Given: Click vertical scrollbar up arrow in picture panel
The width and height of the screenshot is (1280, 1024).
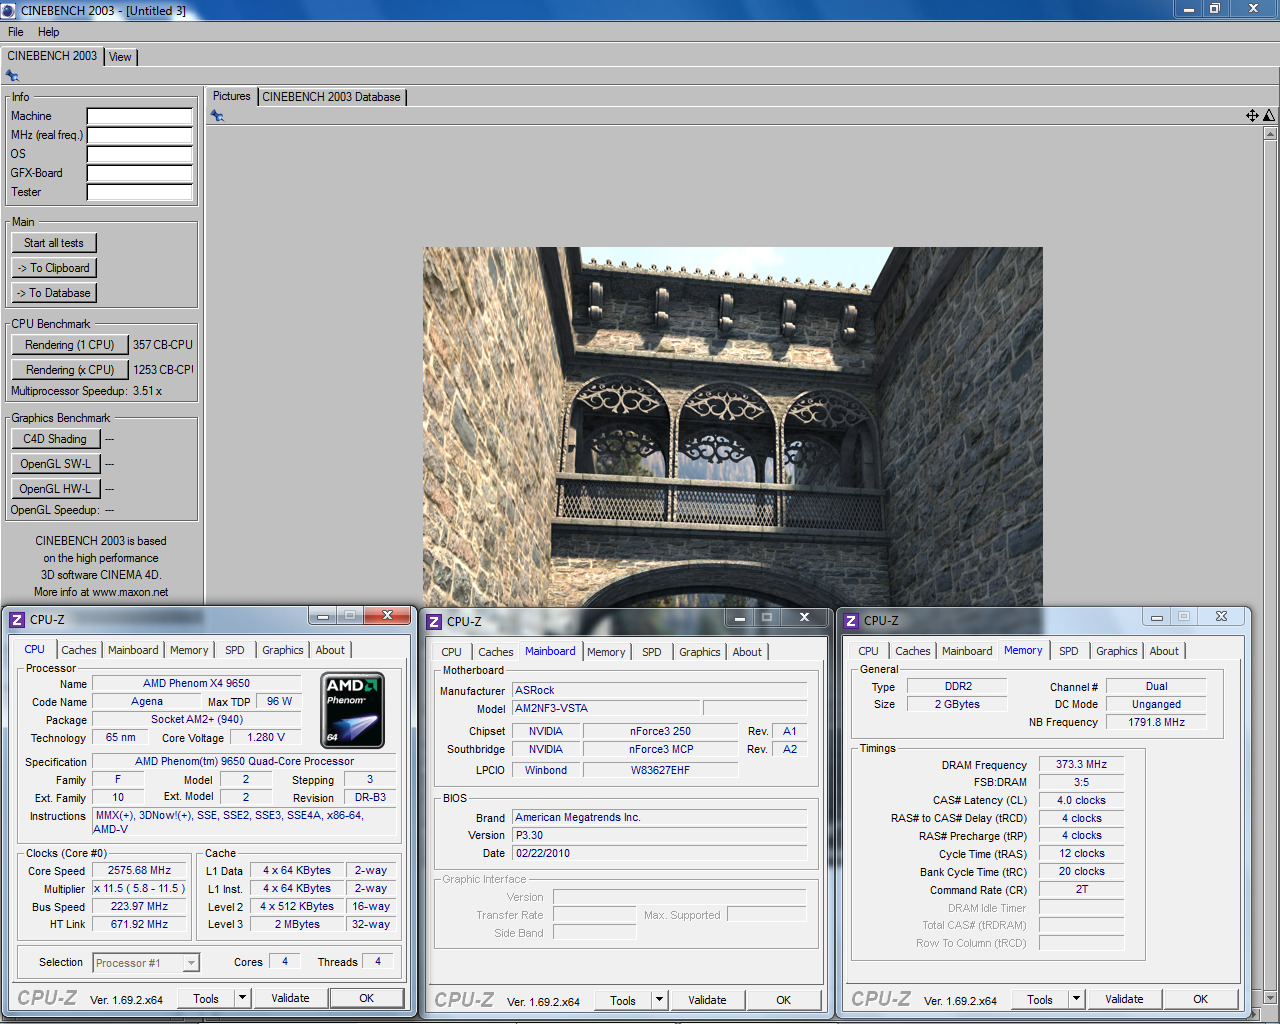Looking at the screenshot, I should click(x=1270, y=133).
